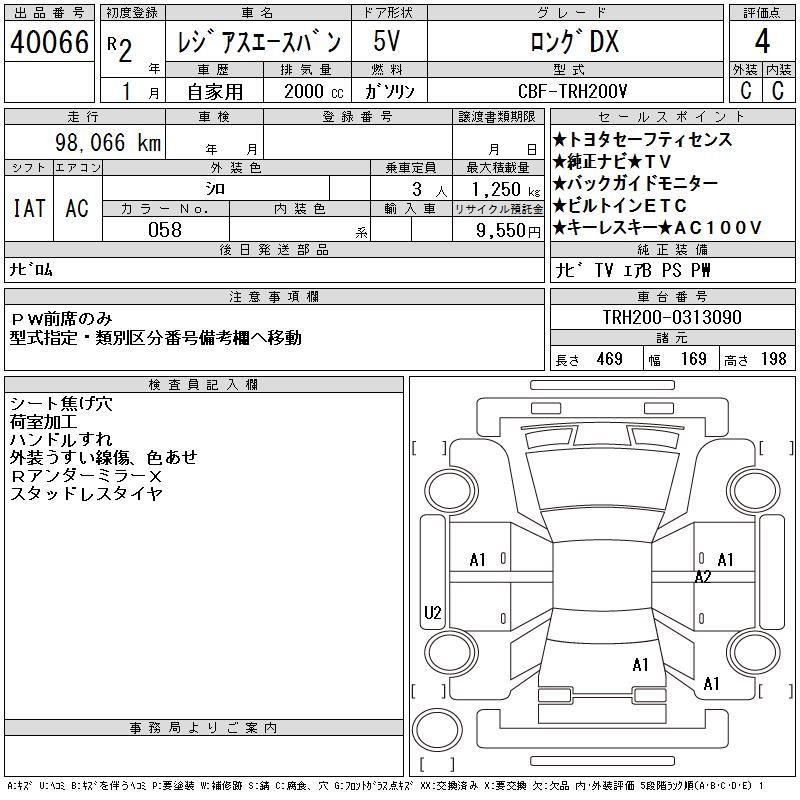Image resolution: width=800 pixels, height=800 pixels.
Task: Select the engine displacement 2000 cc
Action: click(308, 91)
